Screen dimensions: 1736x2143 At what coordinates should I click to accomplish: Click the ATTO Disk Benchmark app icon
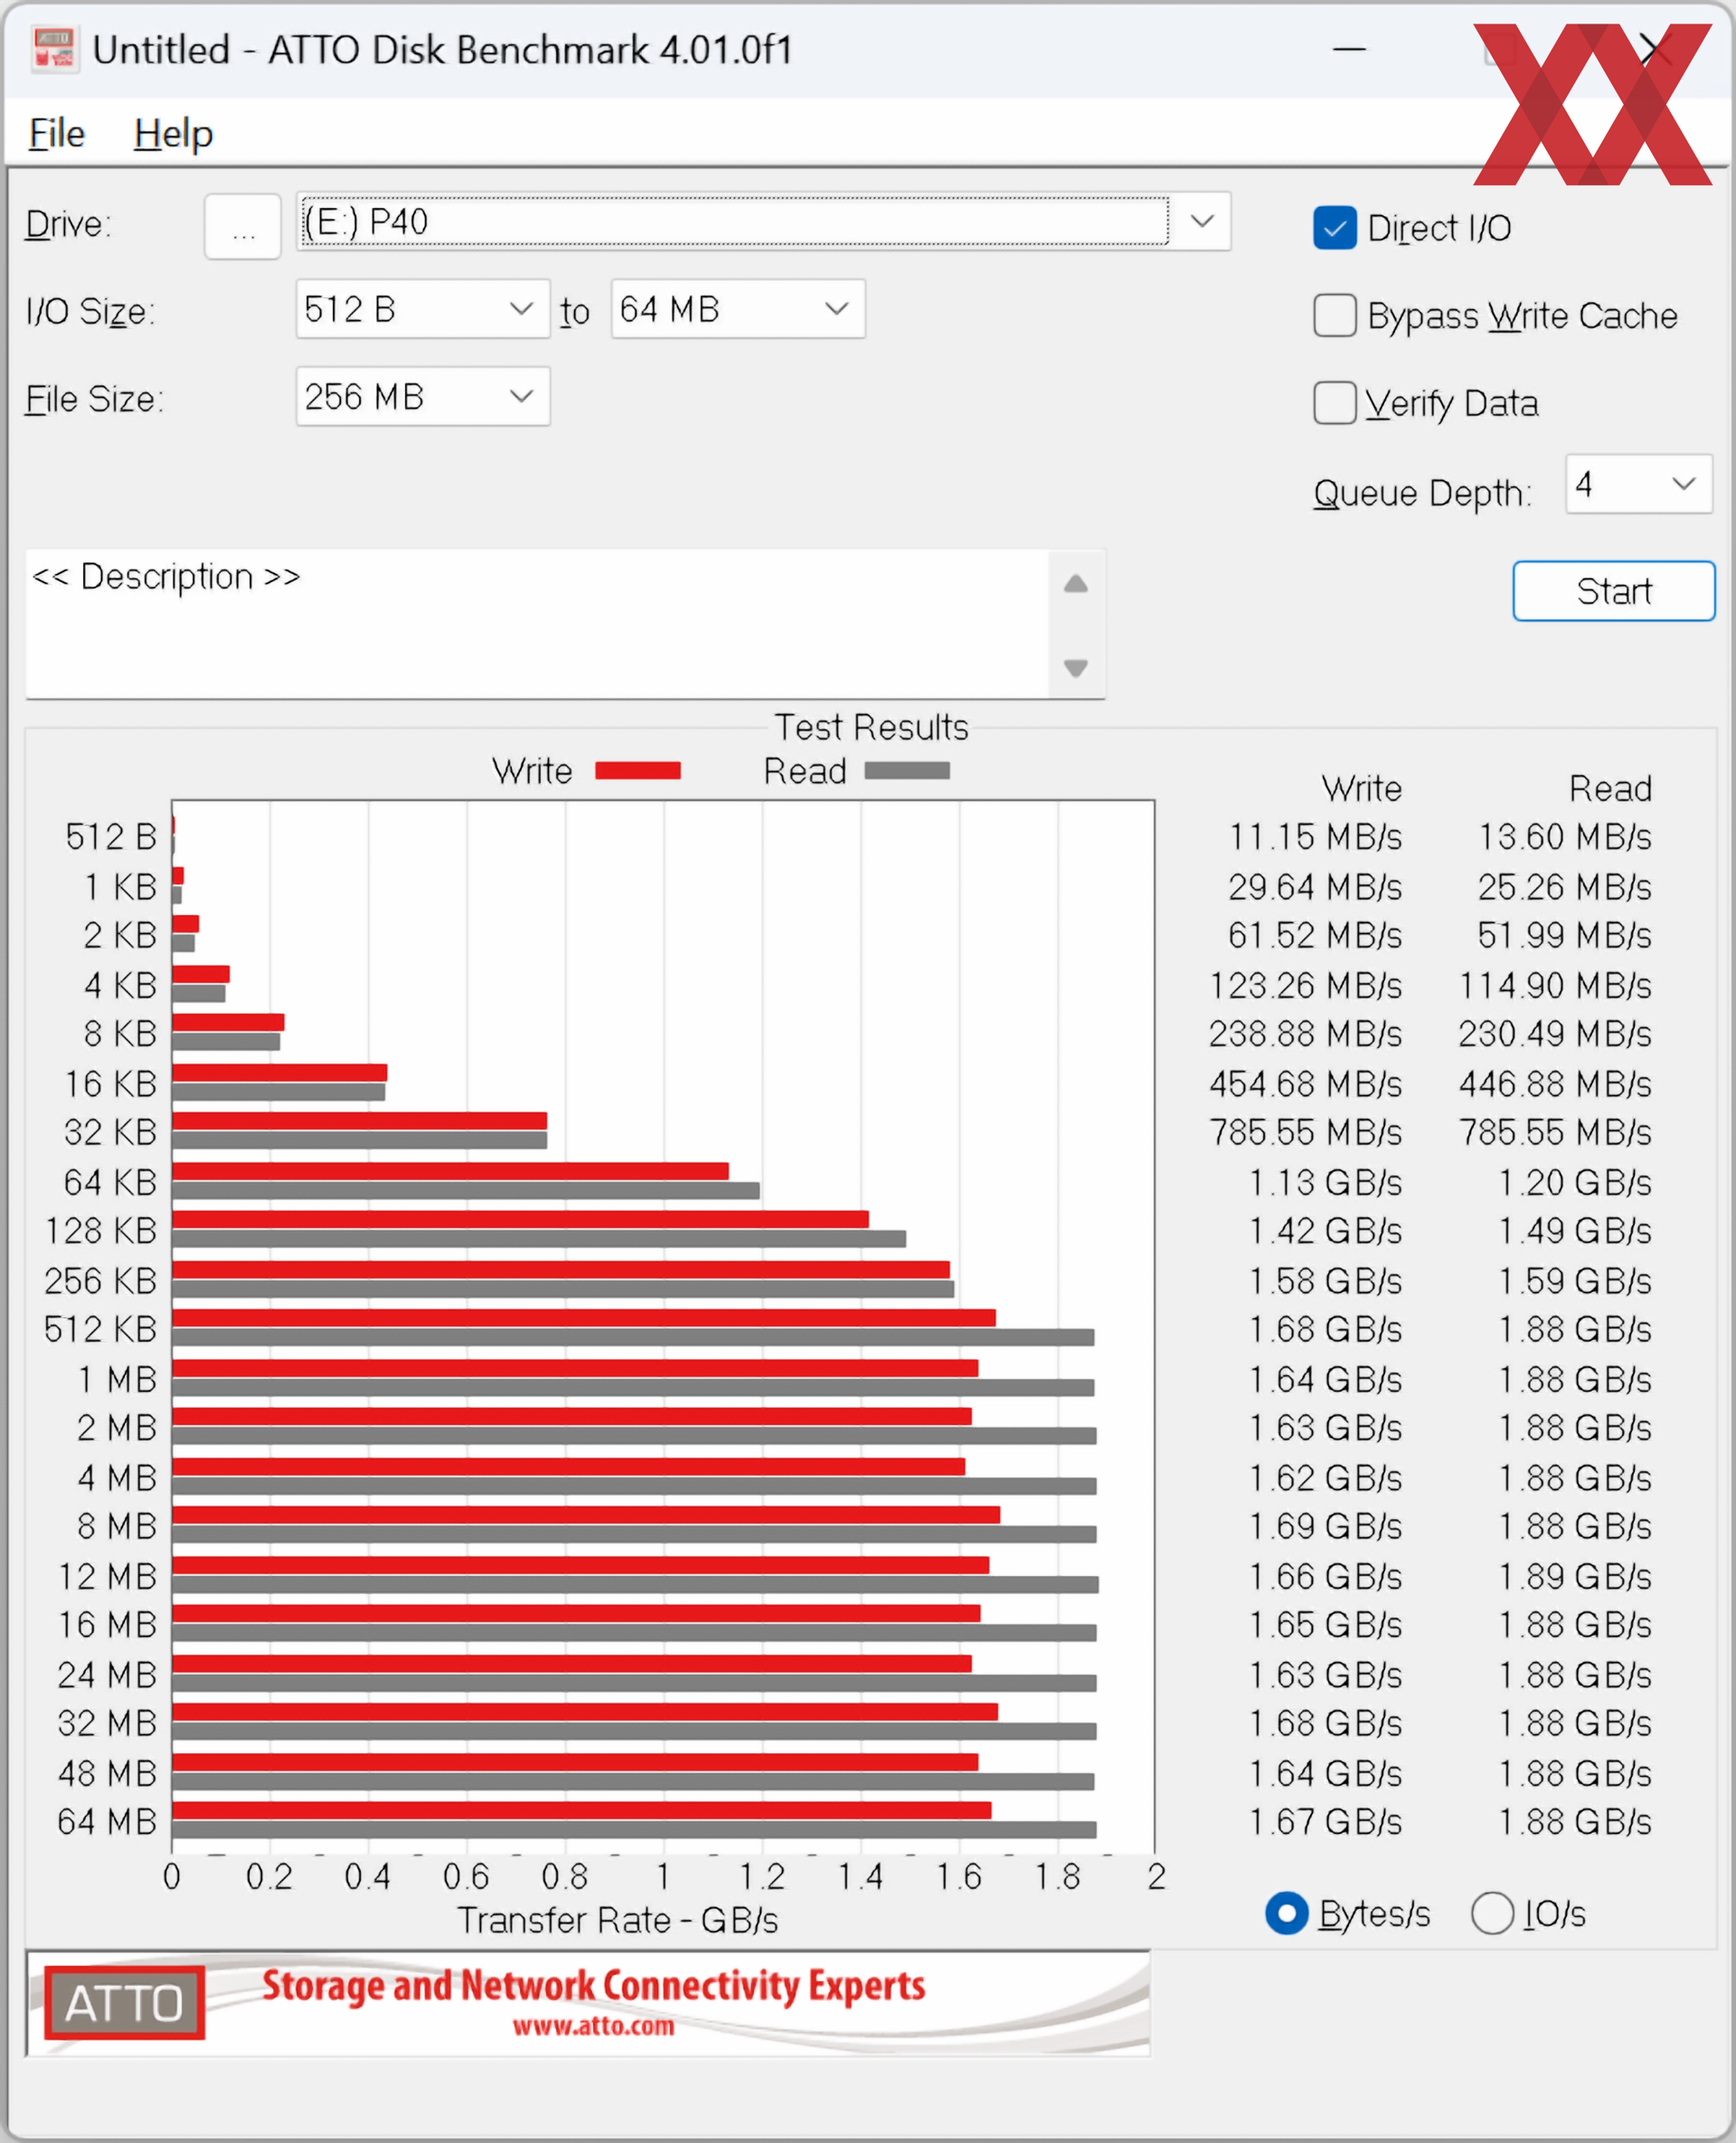[55, 48]
